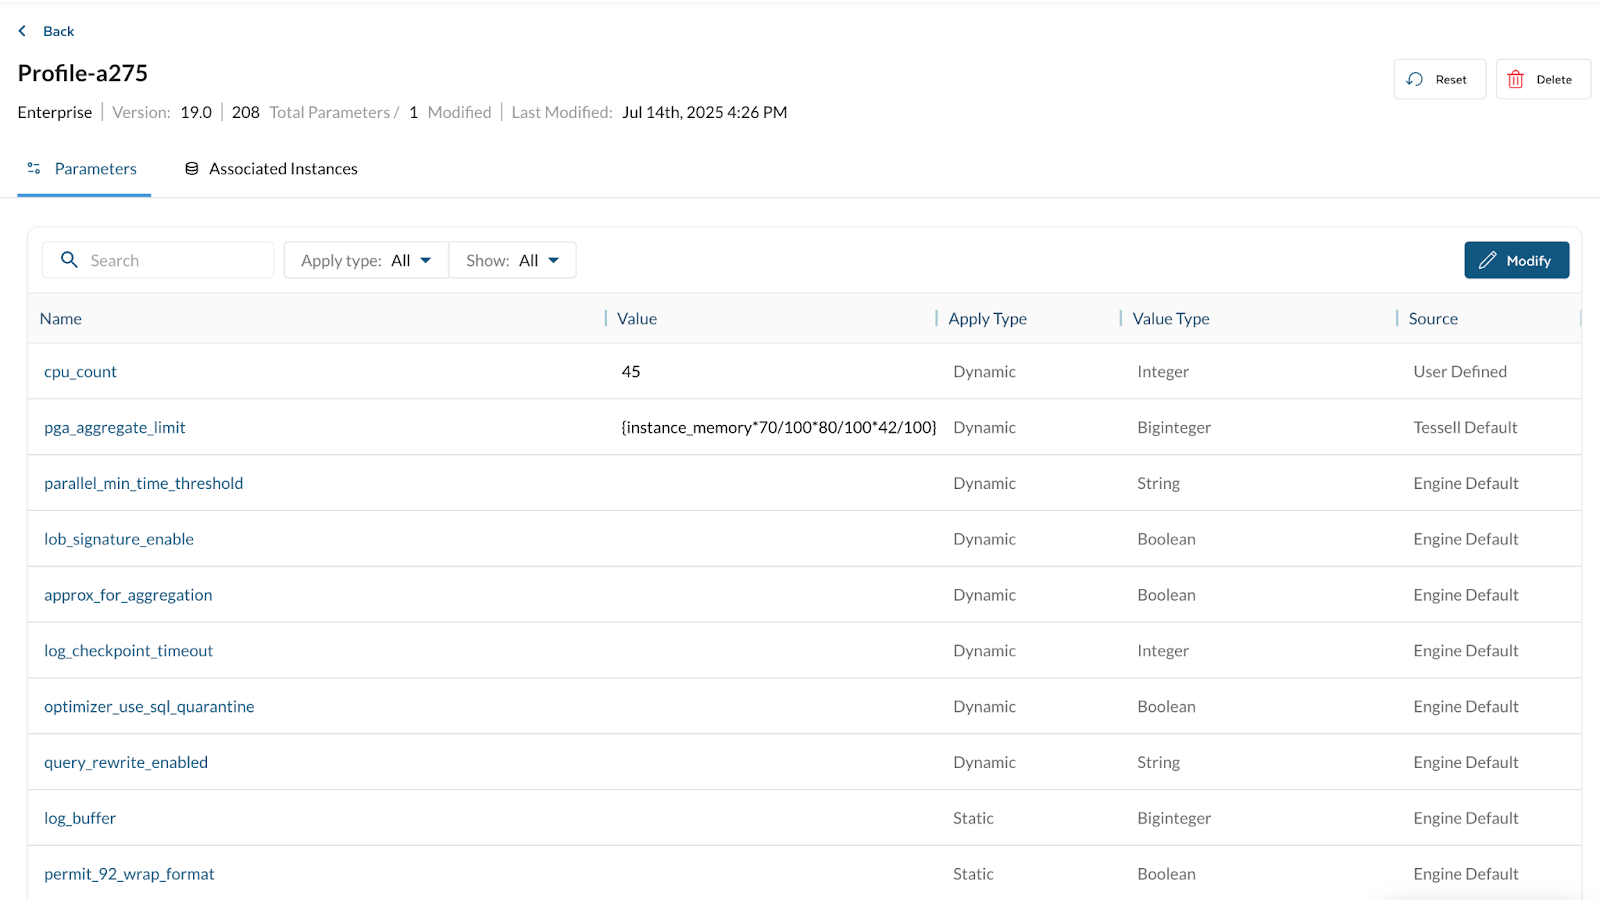
Task: Expand the Show filter dropdown
Action: [x=512, y=260]
